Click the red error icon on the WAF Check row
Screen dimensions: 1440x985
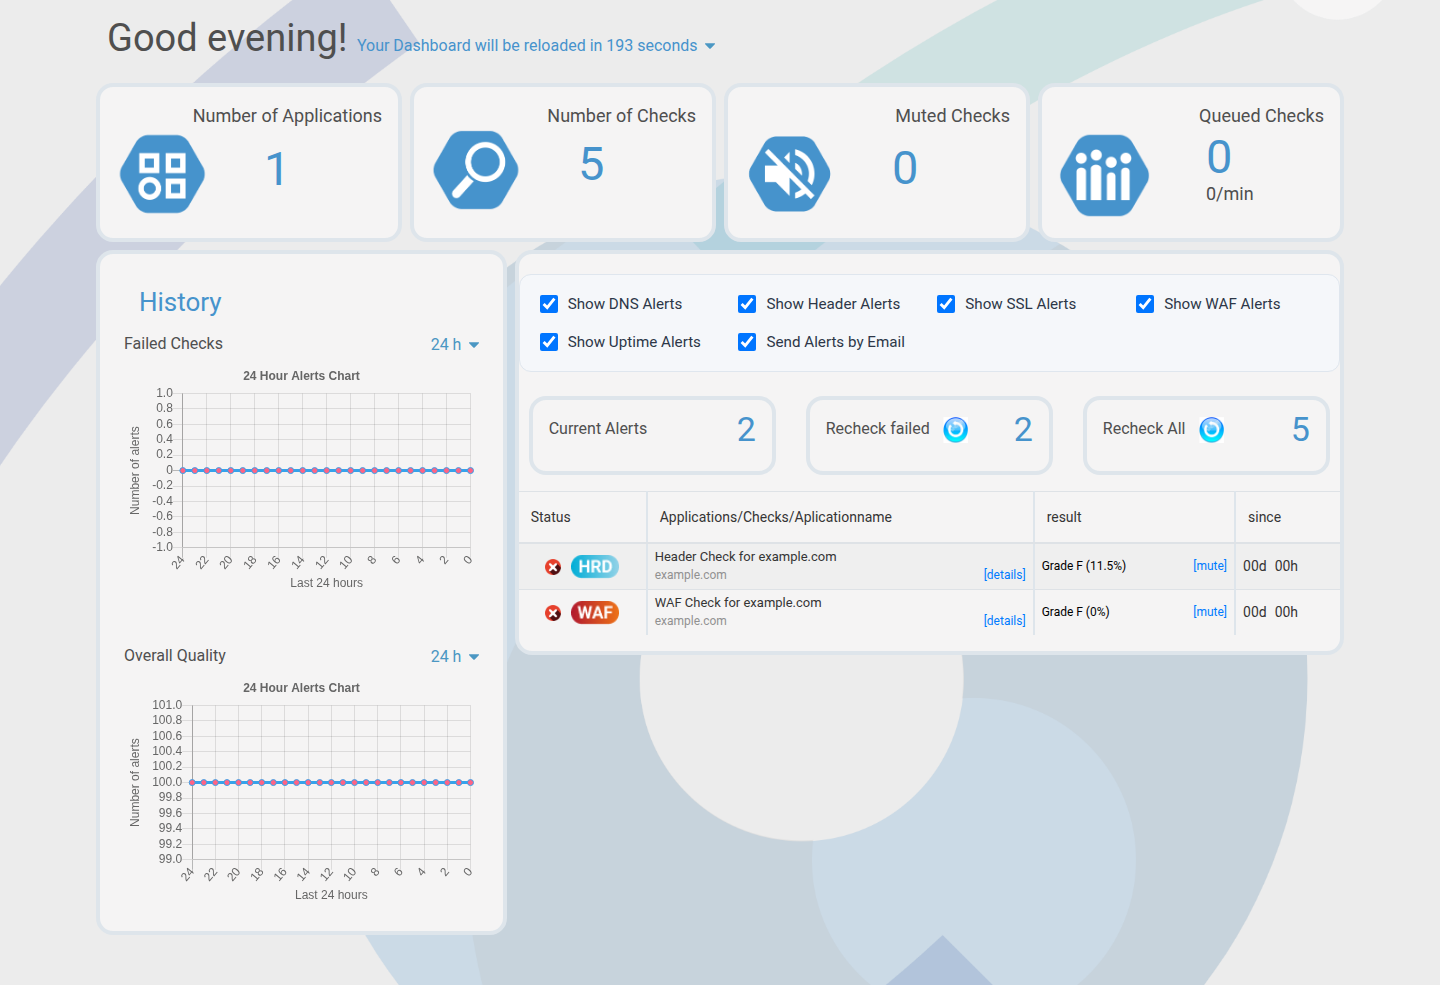coord(553,613)
